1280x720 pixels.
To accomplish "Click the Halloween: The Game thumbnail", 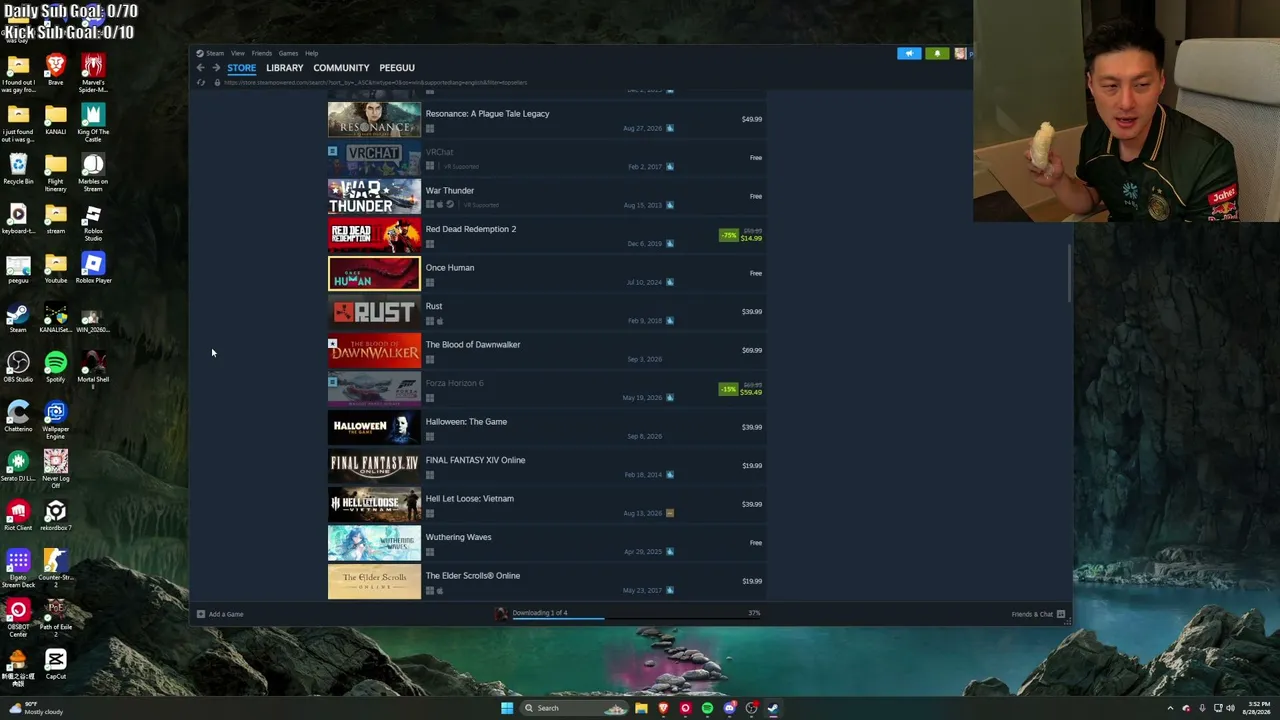I will 374,427.
